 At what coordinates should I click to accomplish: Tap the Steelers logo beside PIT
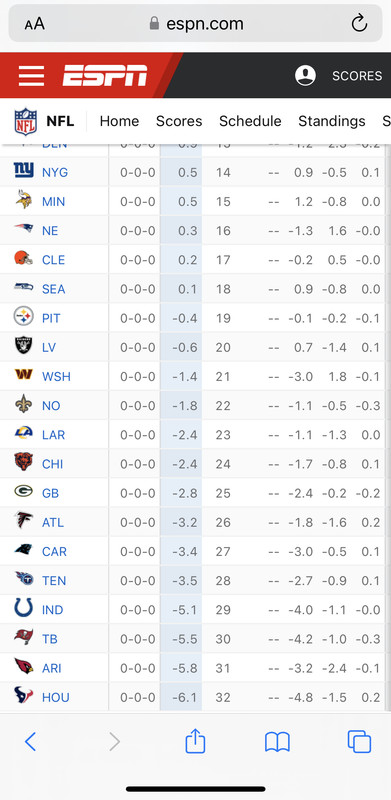(x=23, y=316)
